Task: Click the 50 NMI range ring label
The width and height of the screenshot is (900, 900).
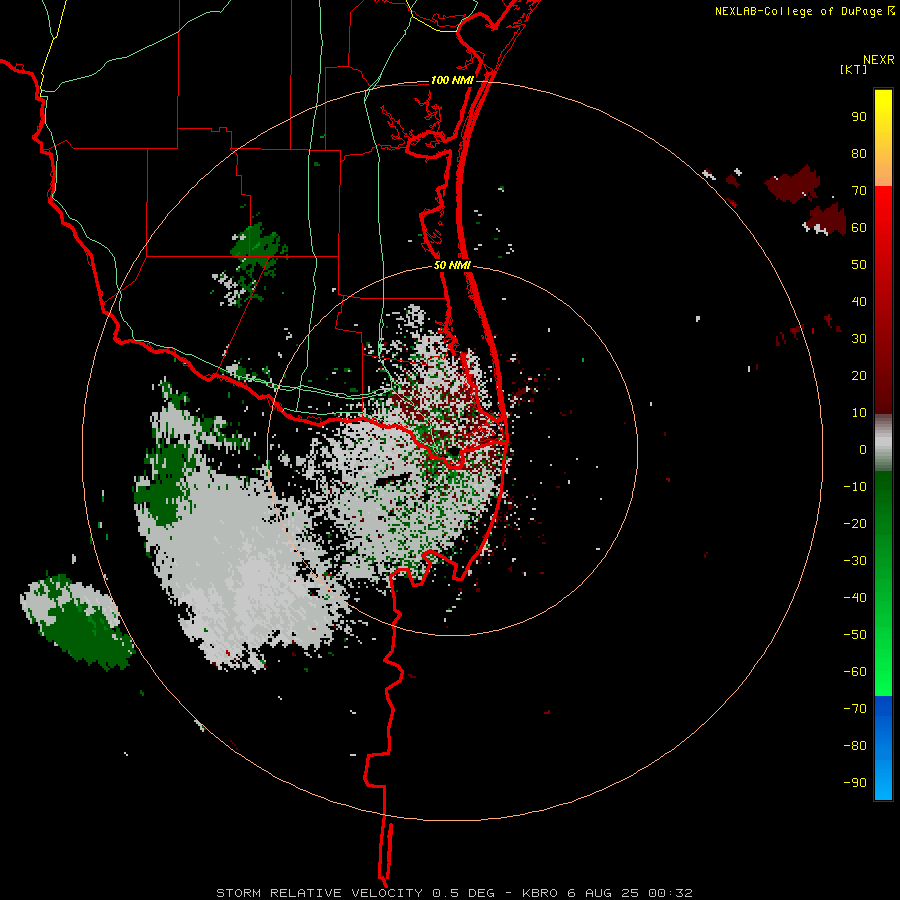Action: pos(452,265)
